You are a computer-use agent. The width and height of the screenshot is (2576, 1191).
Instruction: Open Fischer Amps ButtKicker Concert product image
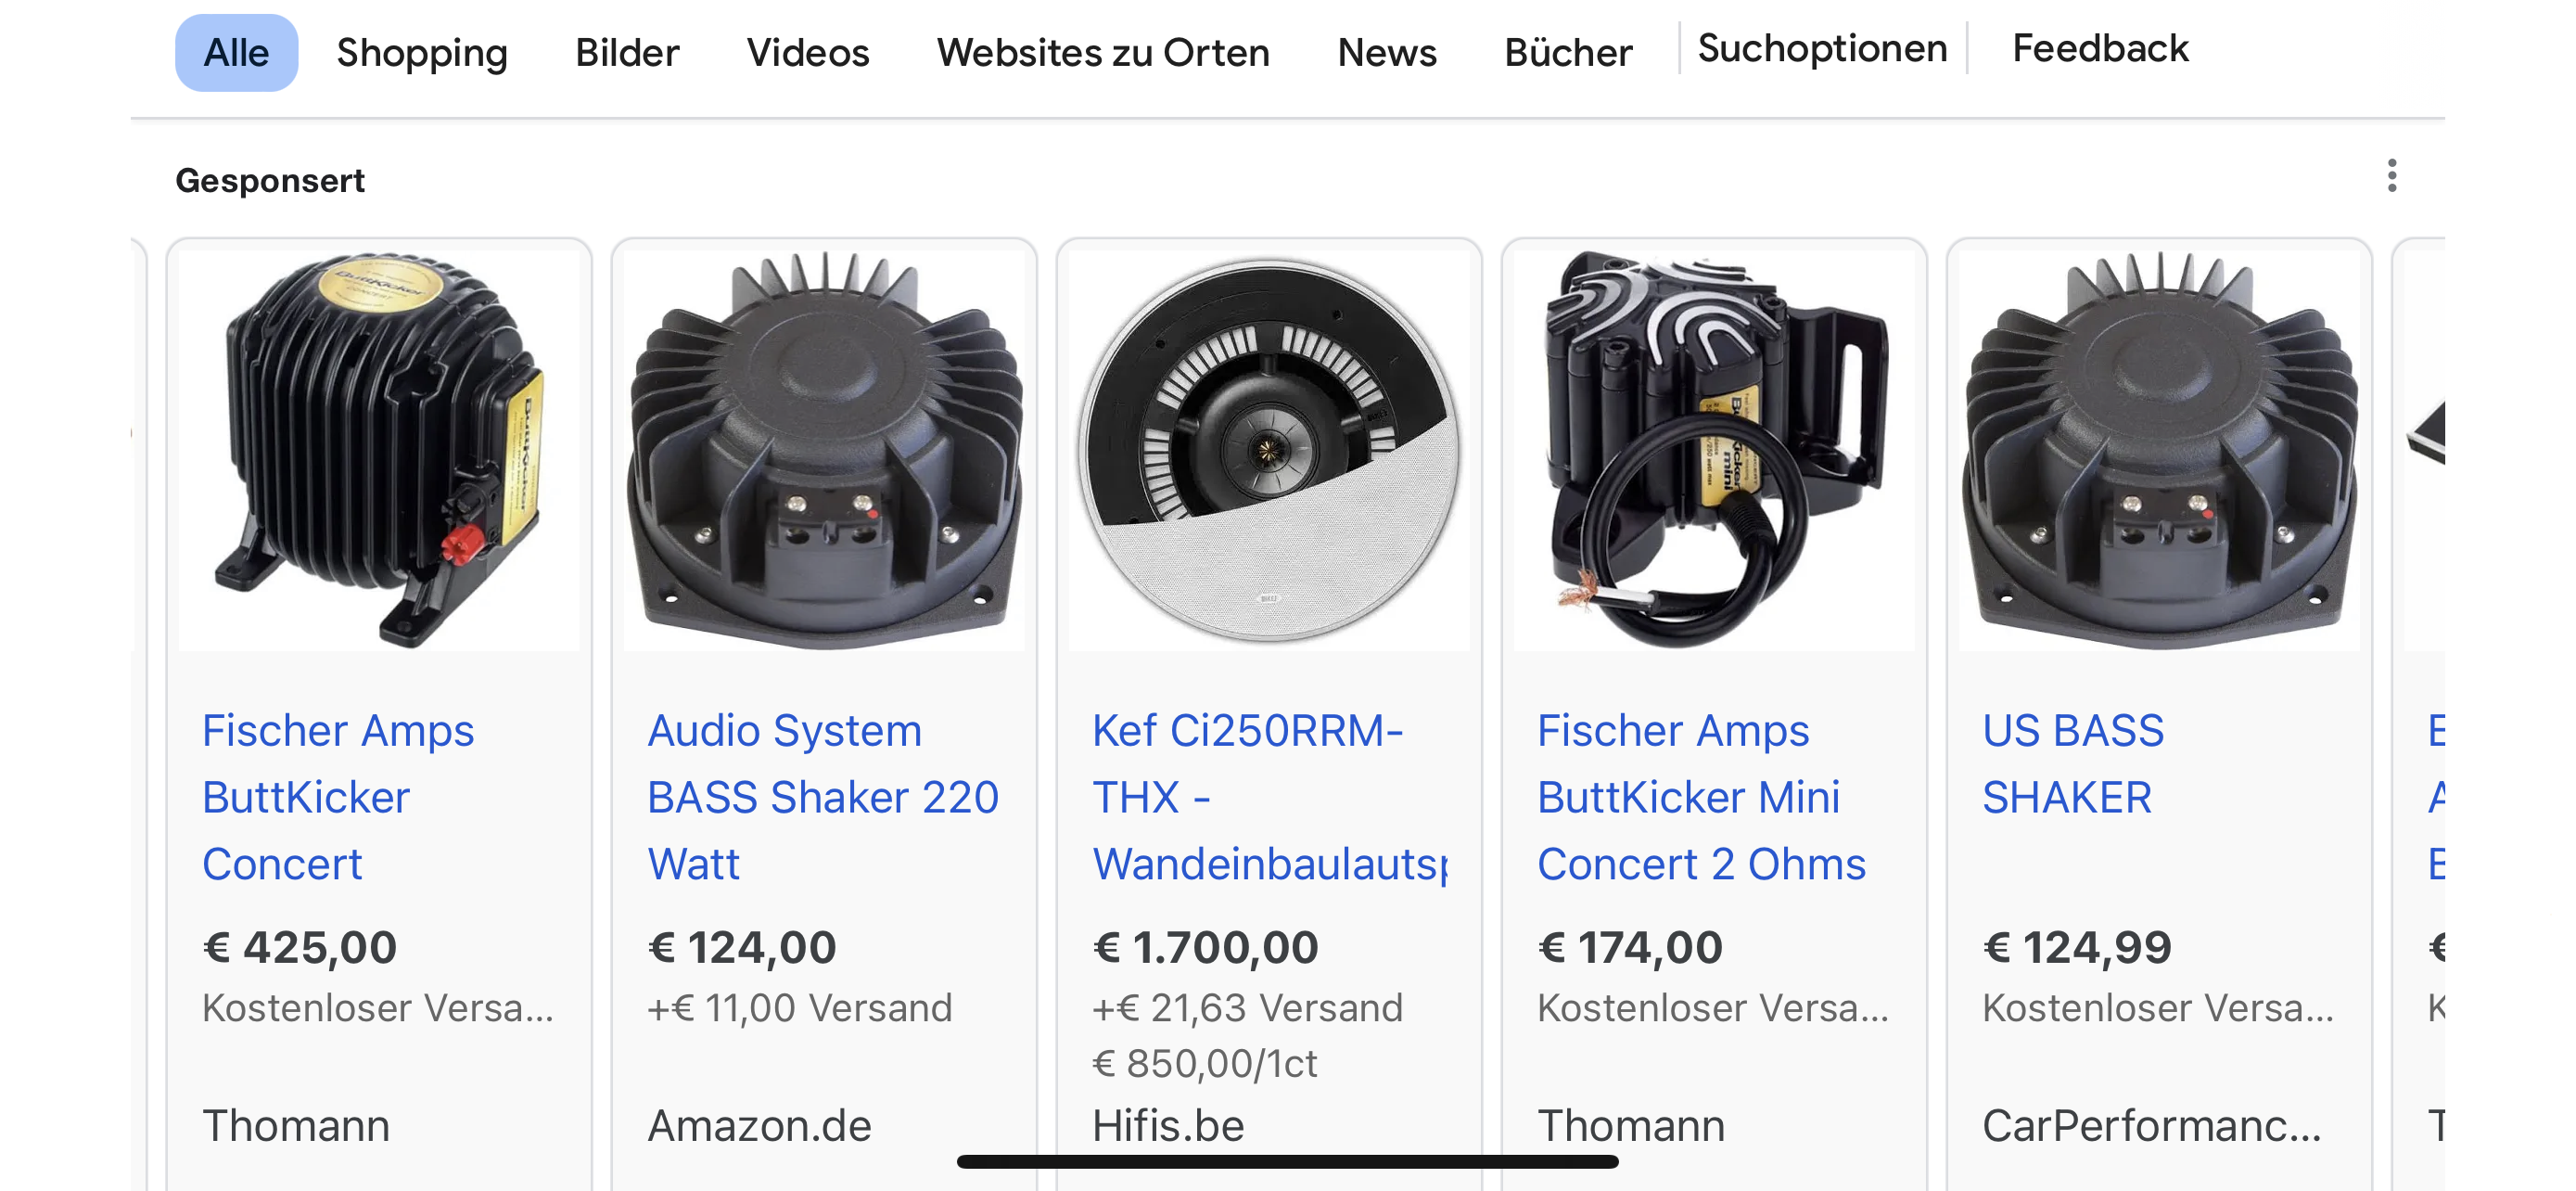pyautogui.click(x=379, y=450)
